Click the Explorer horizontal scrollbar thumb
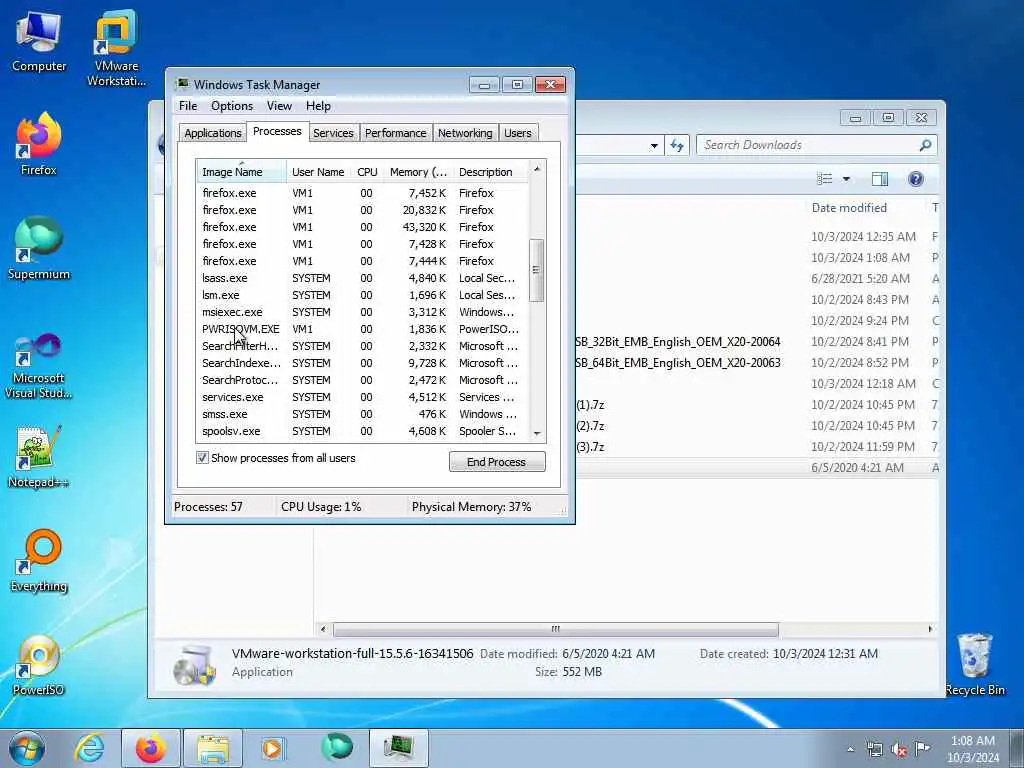The image size is (1024, 768). click(556, 629)
